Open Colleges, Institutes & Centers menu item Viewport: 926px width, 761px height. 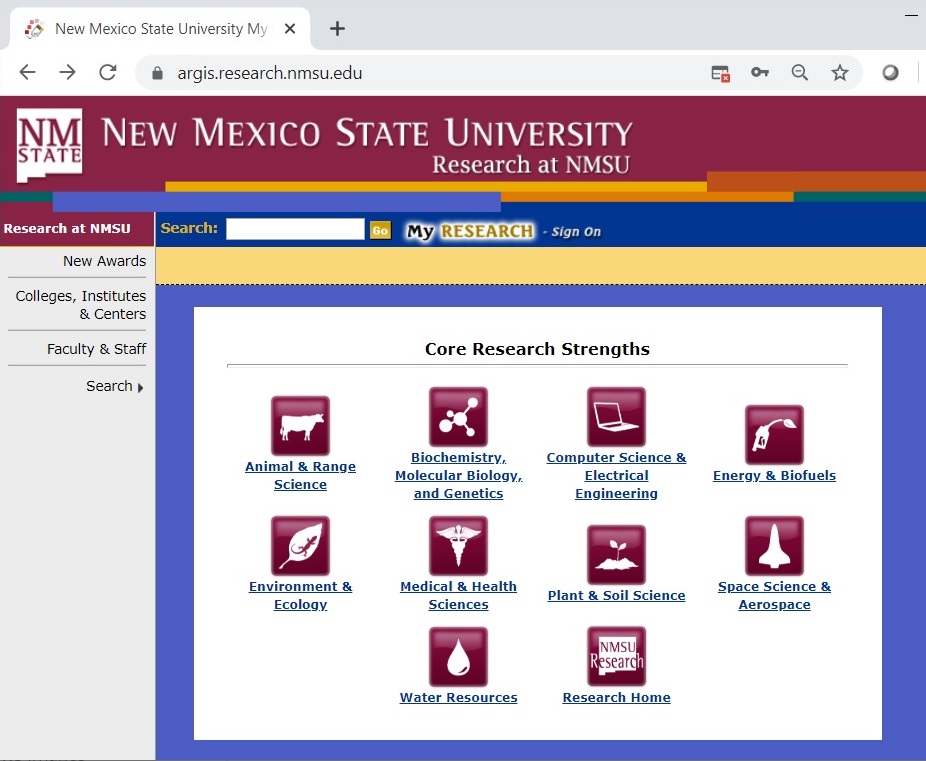80,305
